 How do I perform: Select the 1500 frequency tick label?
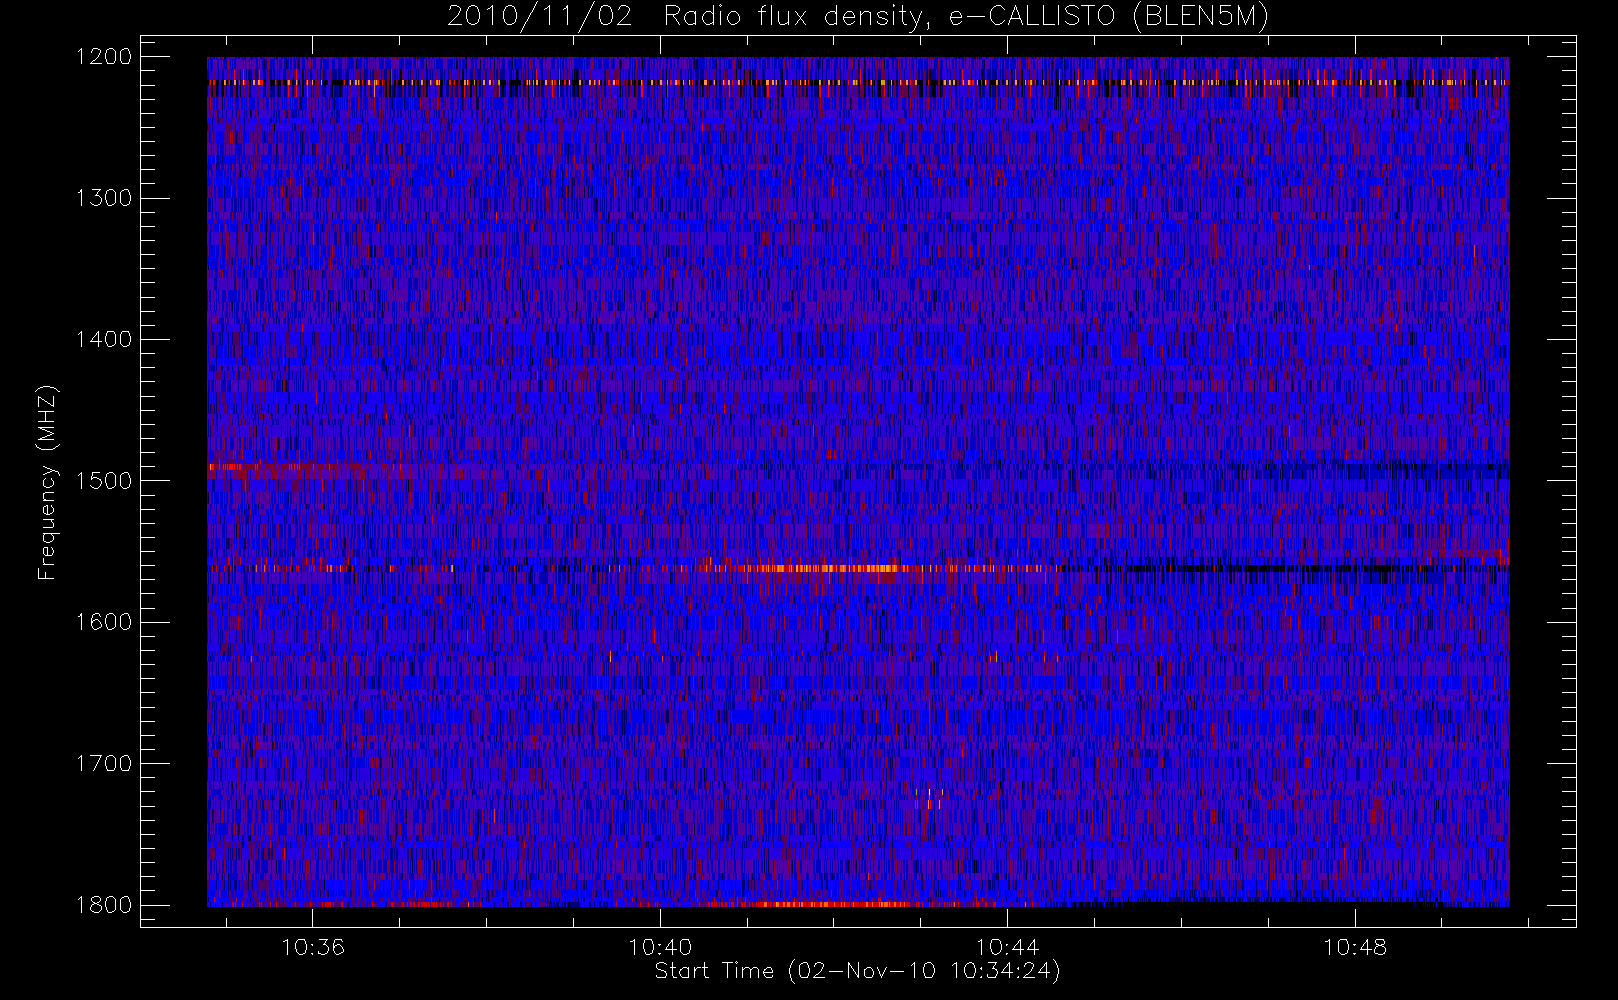104,481
